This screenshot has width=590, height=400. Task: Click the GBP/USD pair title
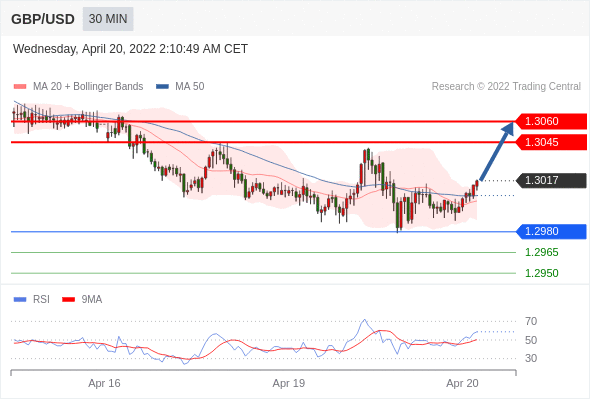click(x=43, y=19)
